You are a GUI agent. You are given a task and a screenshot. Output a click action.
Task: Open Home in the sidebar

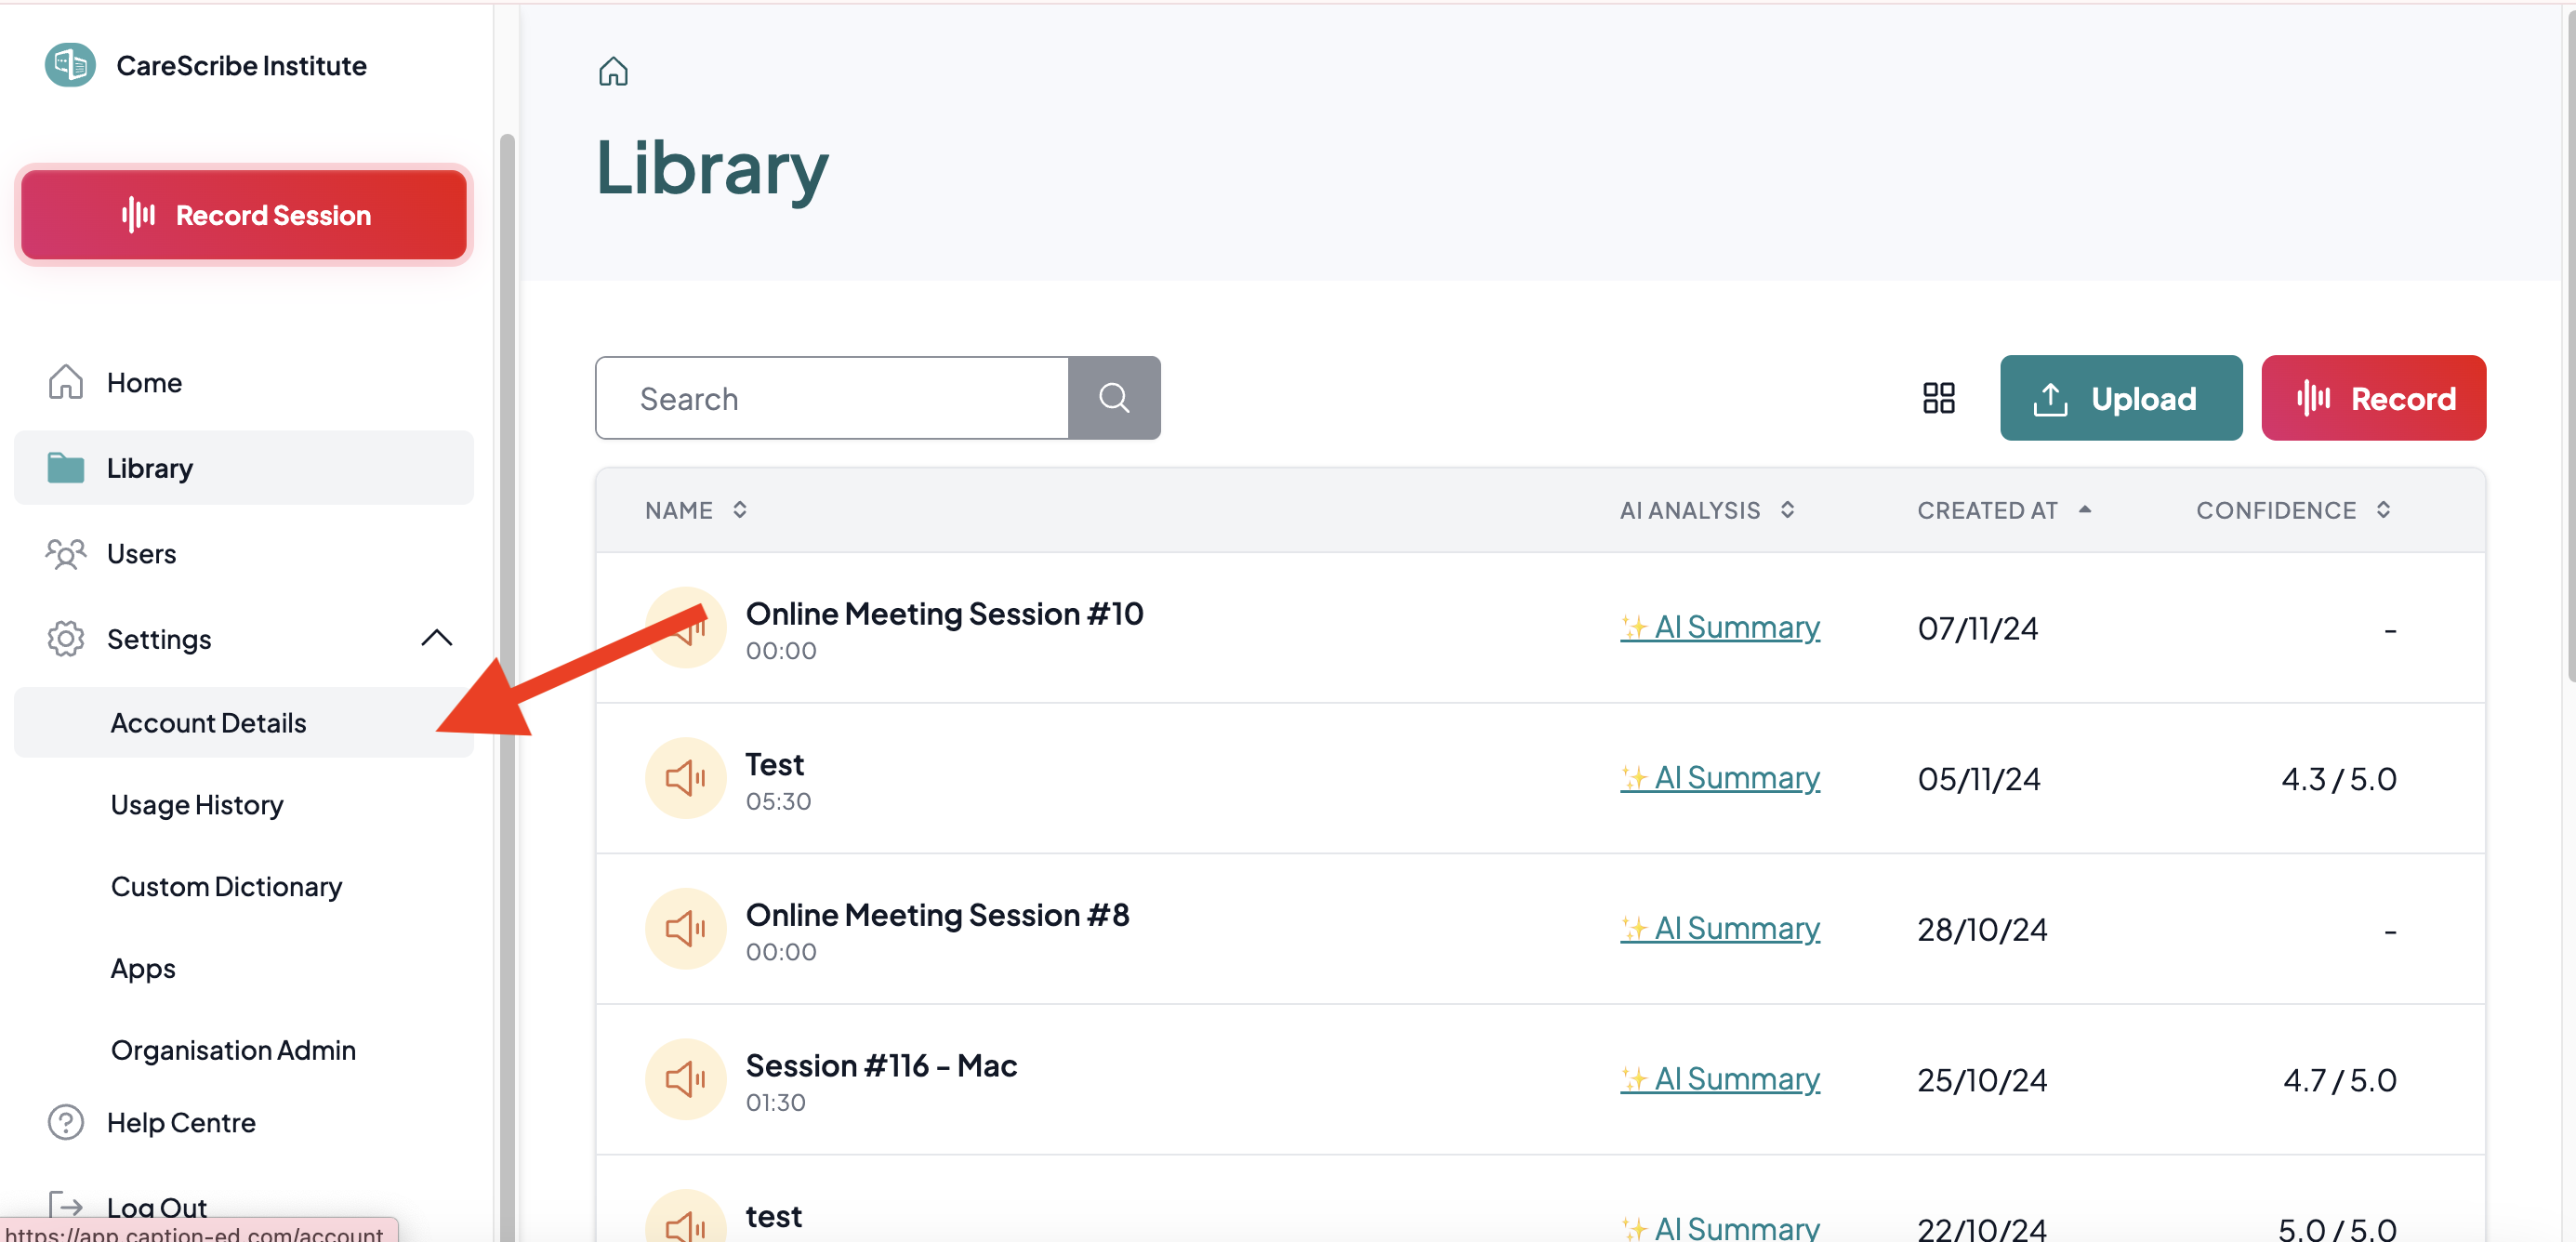[244, 382]
